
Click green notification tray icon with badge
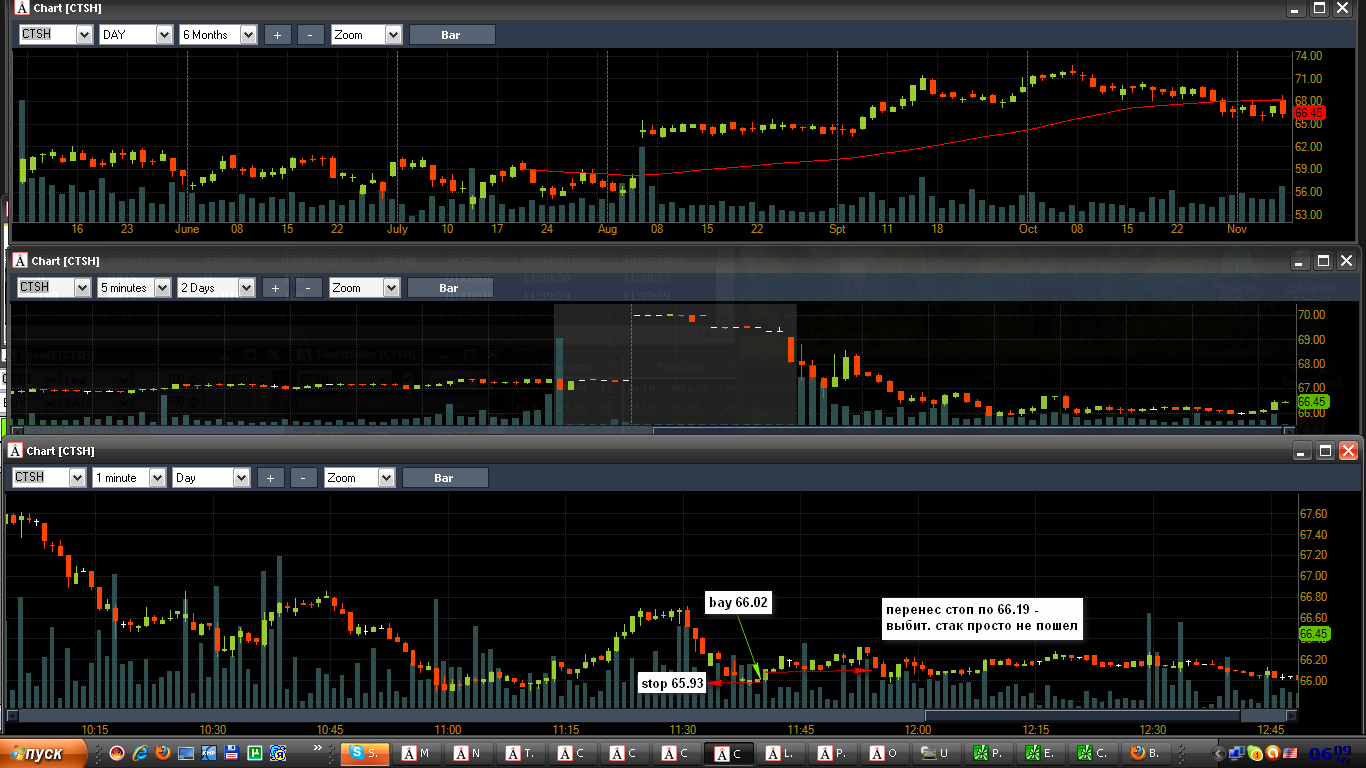1254,754
